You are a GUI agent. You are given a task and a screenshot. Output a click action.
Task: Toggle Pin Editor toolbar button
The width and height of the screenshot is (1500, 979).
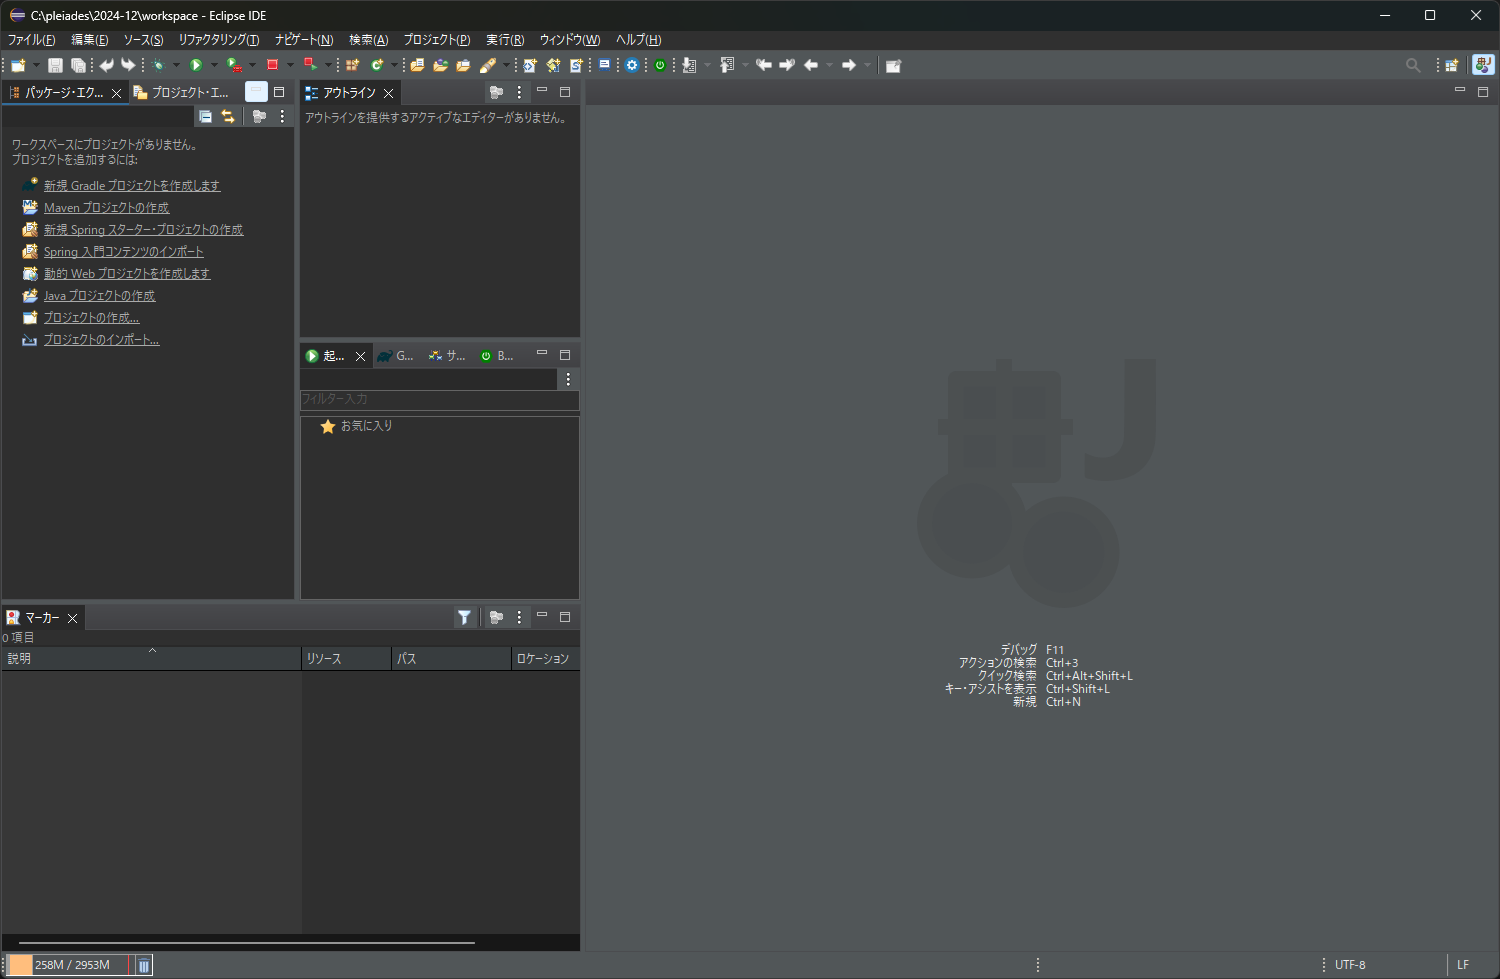pyautogui.click(x=893, y=65)
